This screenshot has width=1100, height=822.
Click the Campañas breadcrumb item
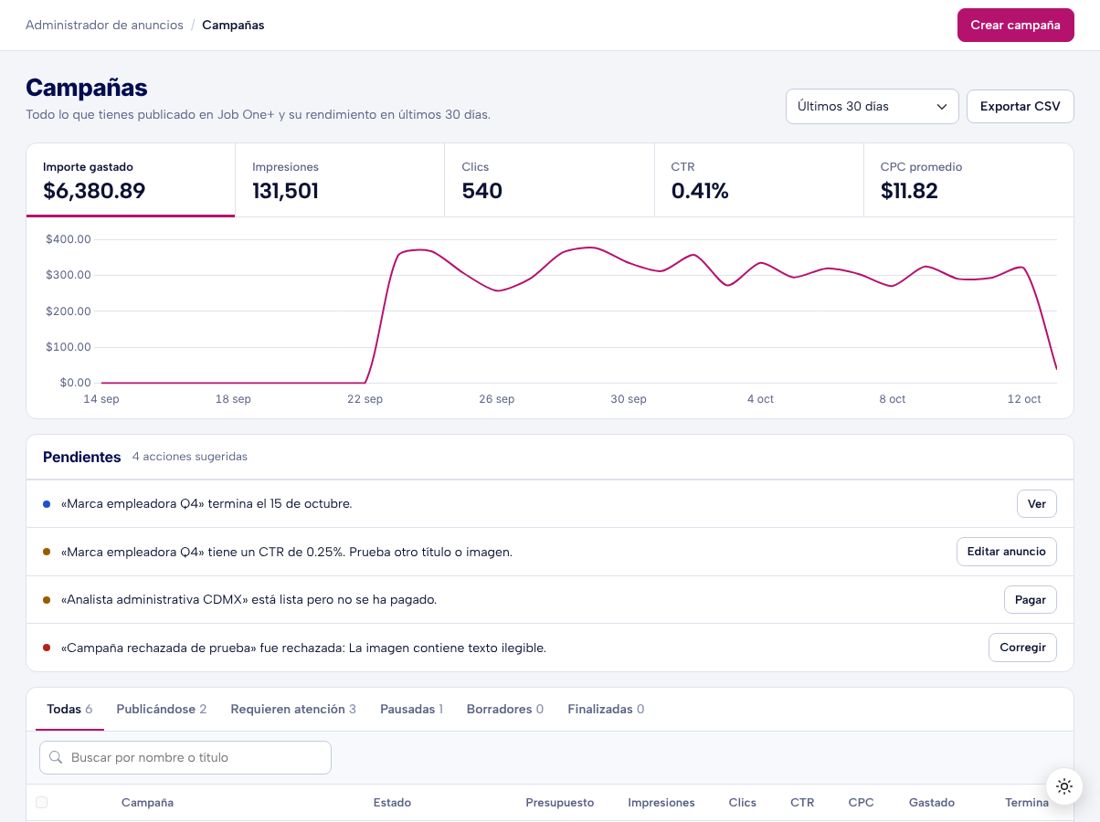click(233, 25)
